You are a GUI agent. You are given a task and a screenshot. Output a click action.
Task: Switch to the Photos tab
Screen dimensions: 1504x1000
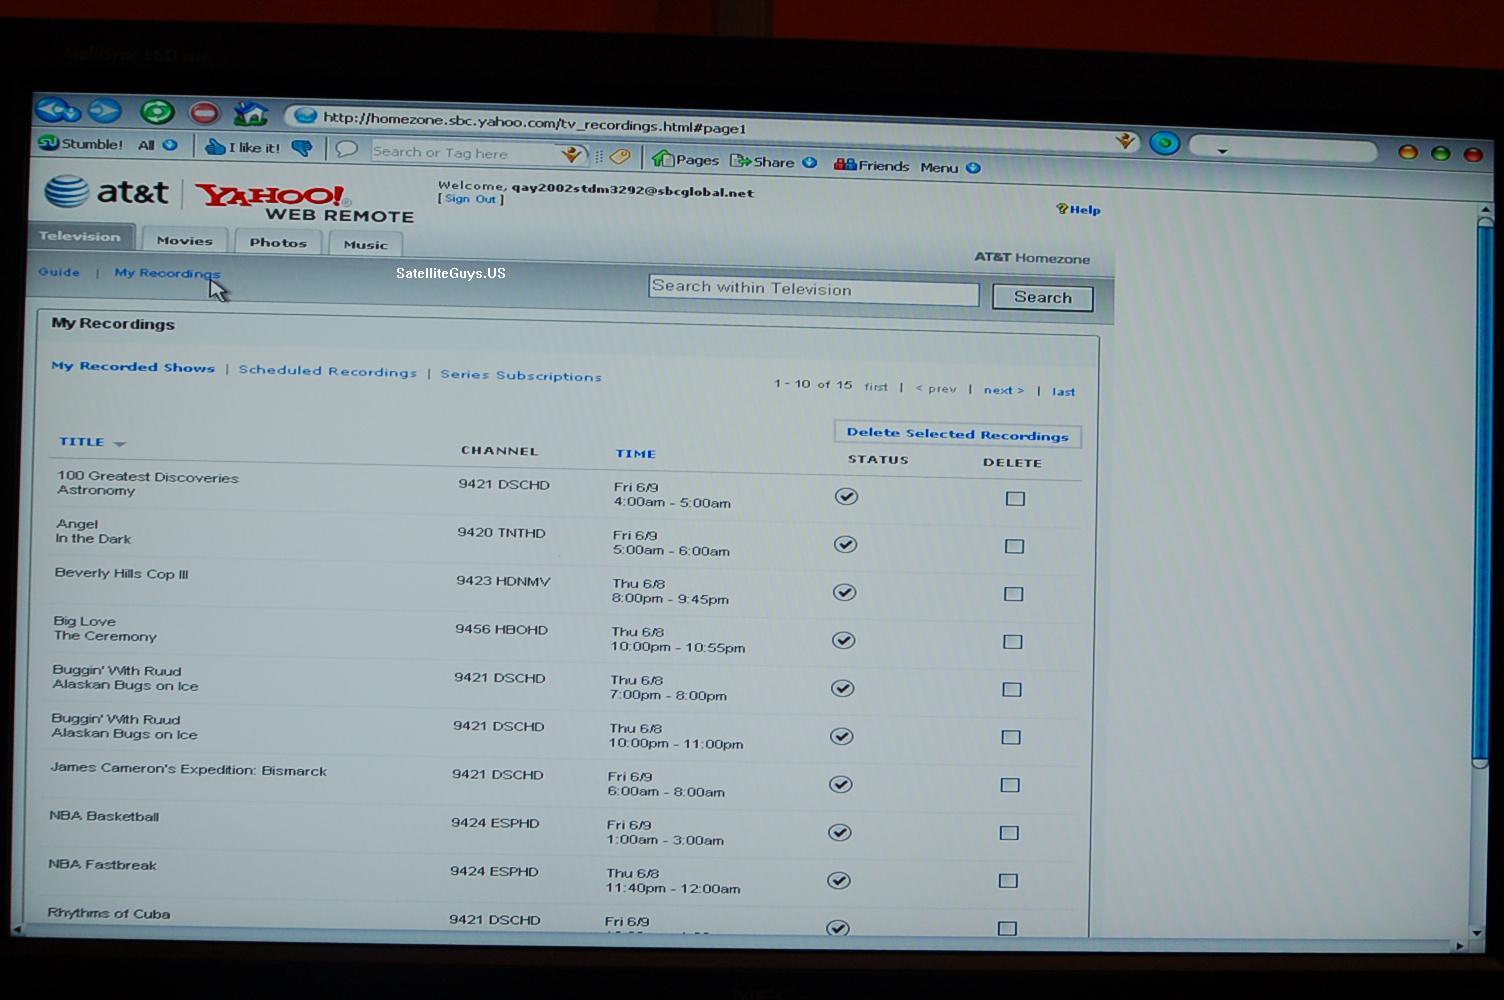(x=278, y=242)
